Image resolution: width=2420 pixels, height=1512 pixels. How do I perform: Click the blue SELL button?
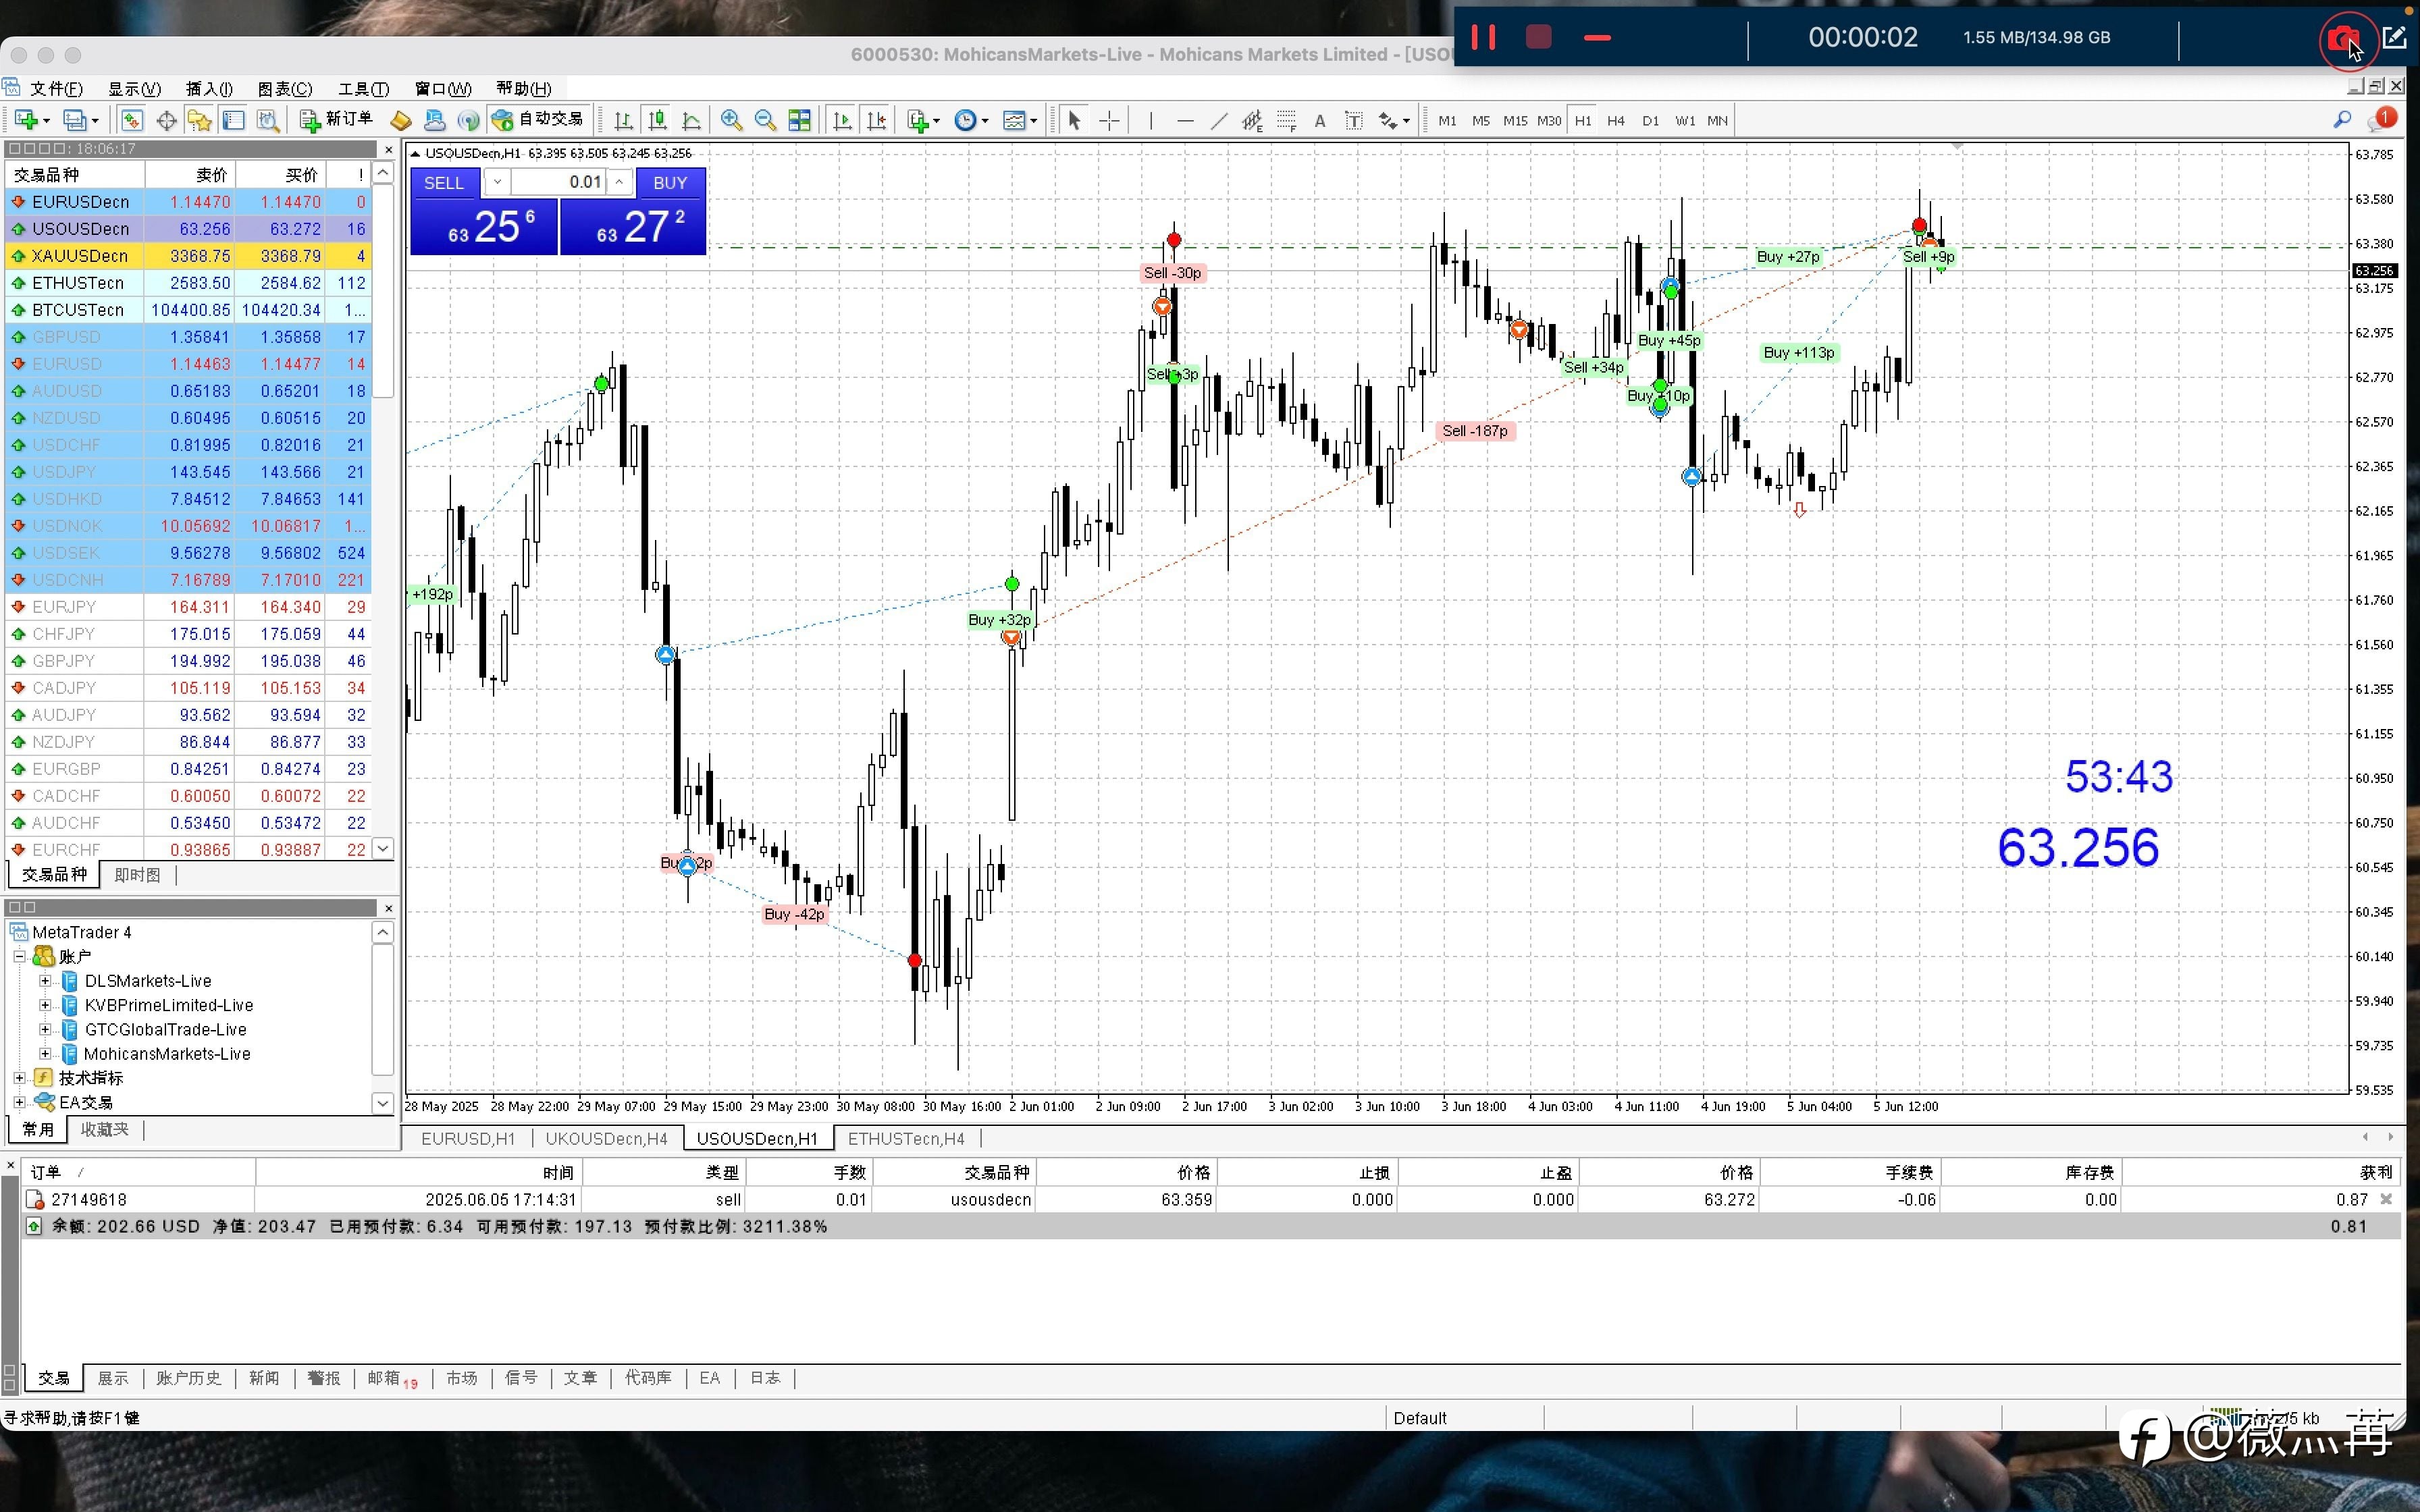click(444, 182)
